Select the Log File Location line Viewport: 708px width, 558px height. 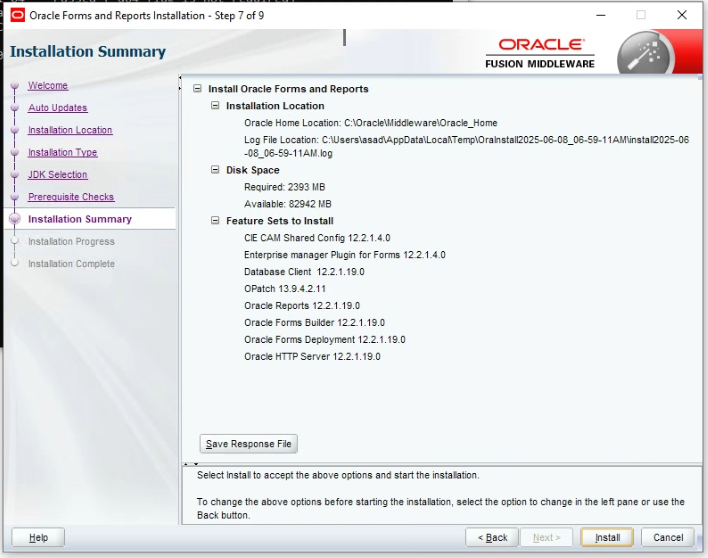[466, 146]
